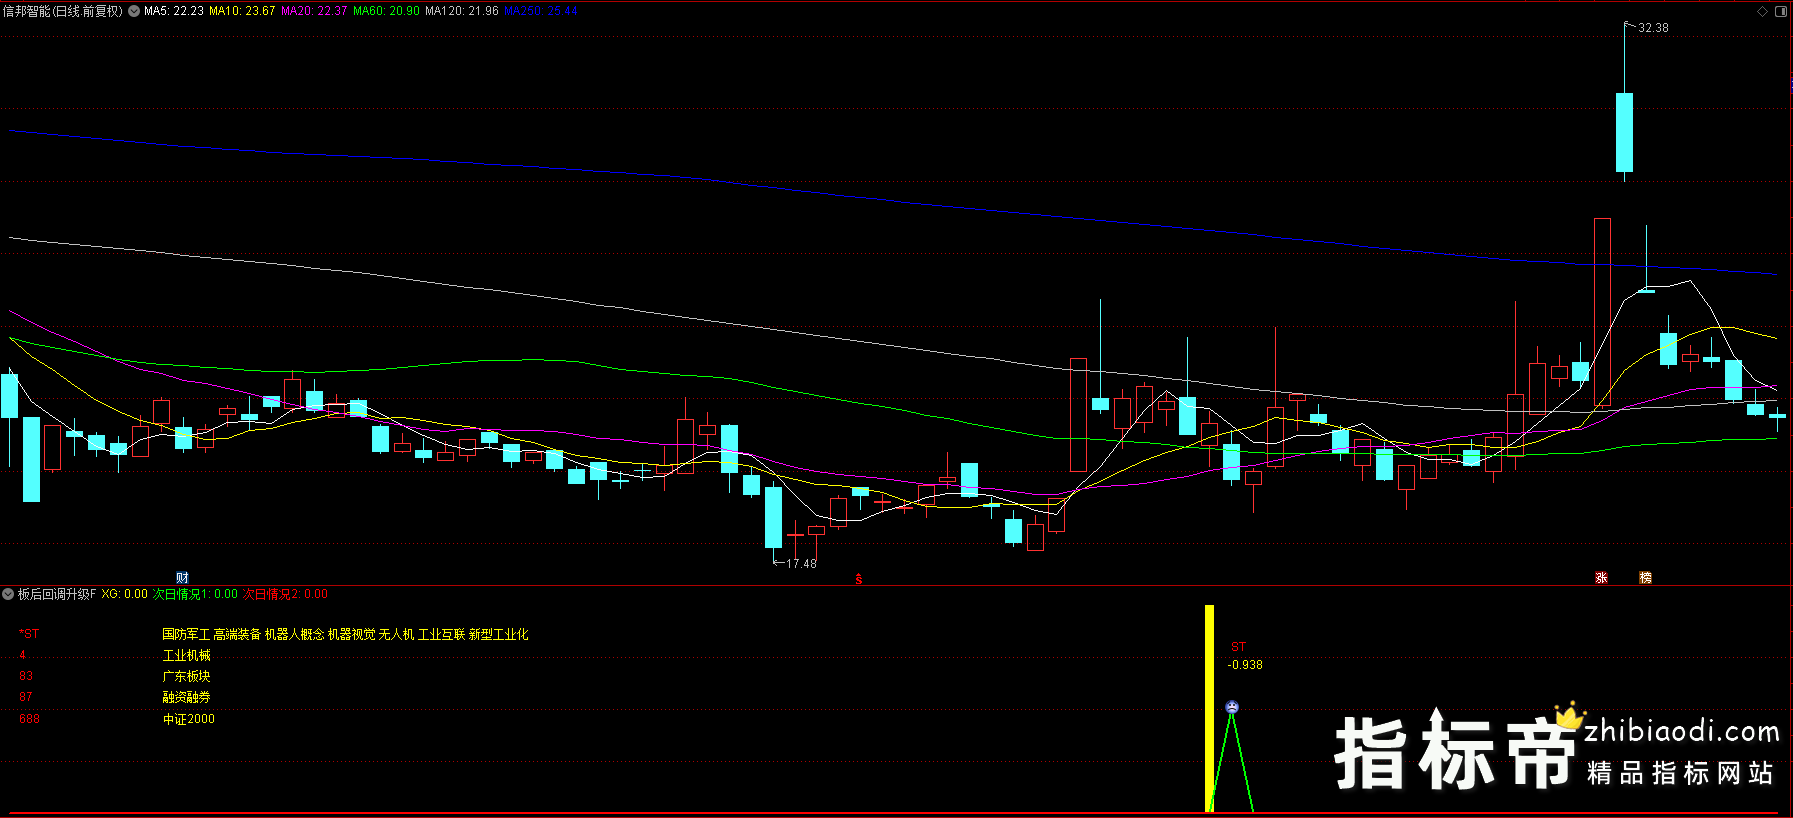
Task: Select the MA60: 20.90 indicator label
Action: point(386,11)
